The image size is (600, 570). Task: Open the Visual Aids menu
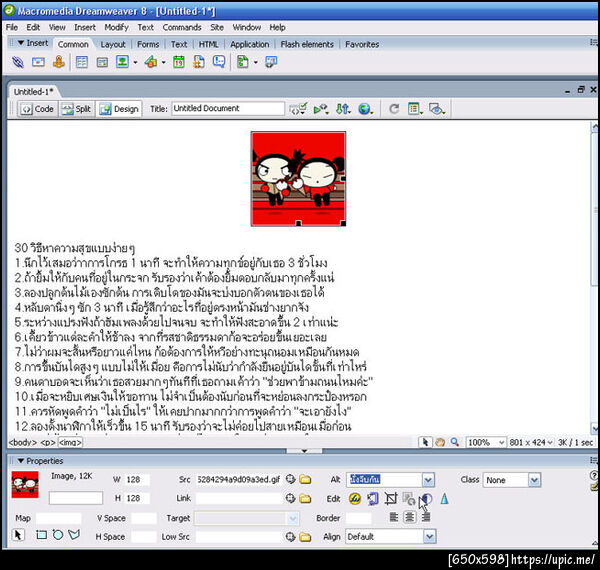(x=437, y=109)
